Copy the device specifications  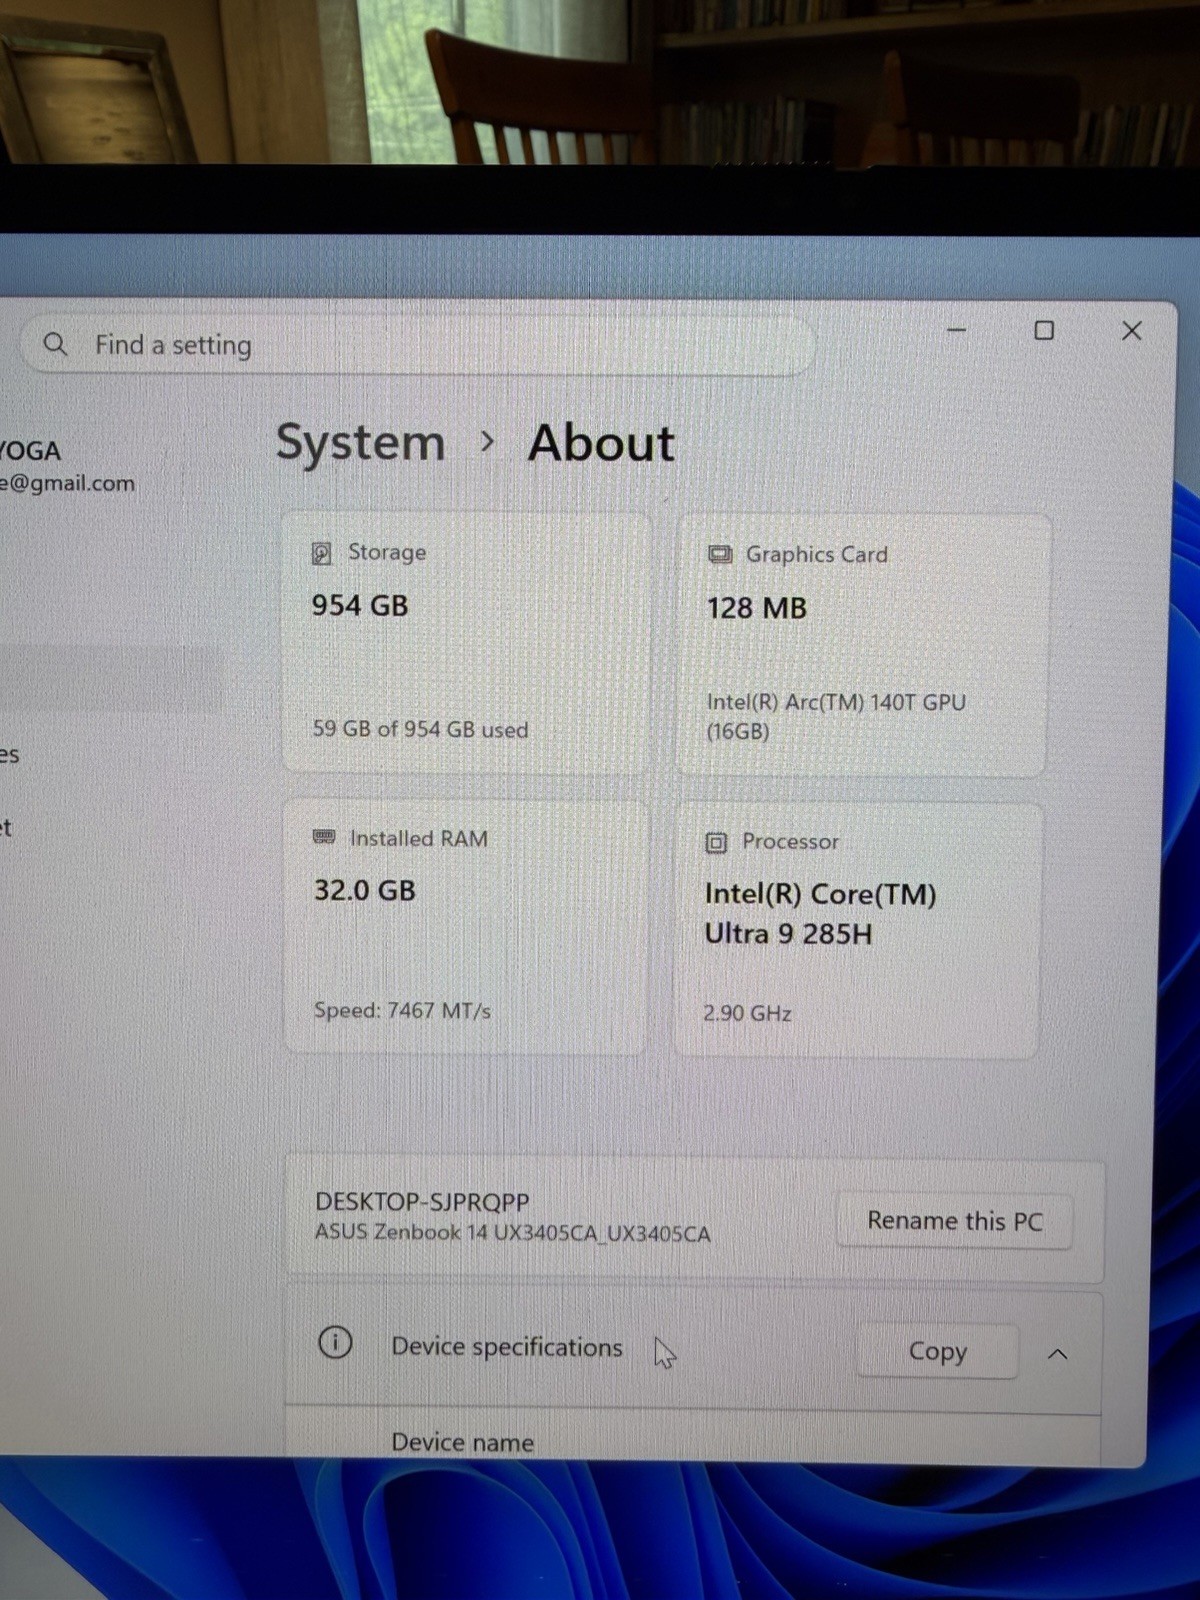pyautogui.click(x=937, y=1351)
